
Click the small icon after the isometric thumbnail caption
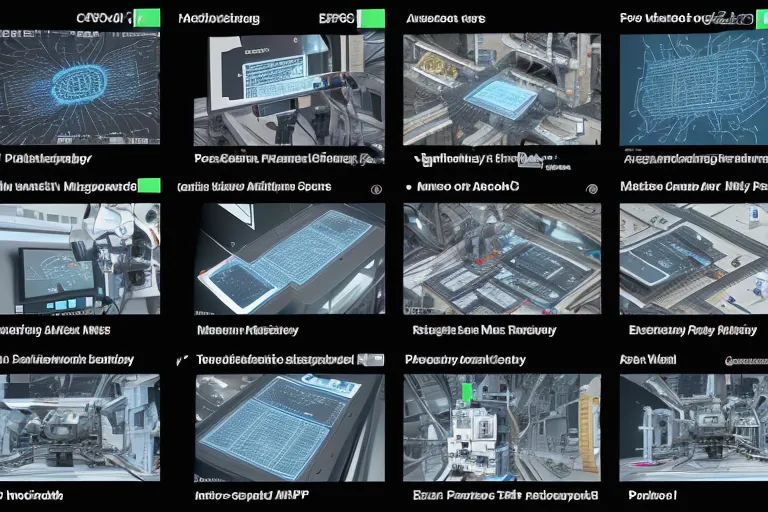pos(536,158)
